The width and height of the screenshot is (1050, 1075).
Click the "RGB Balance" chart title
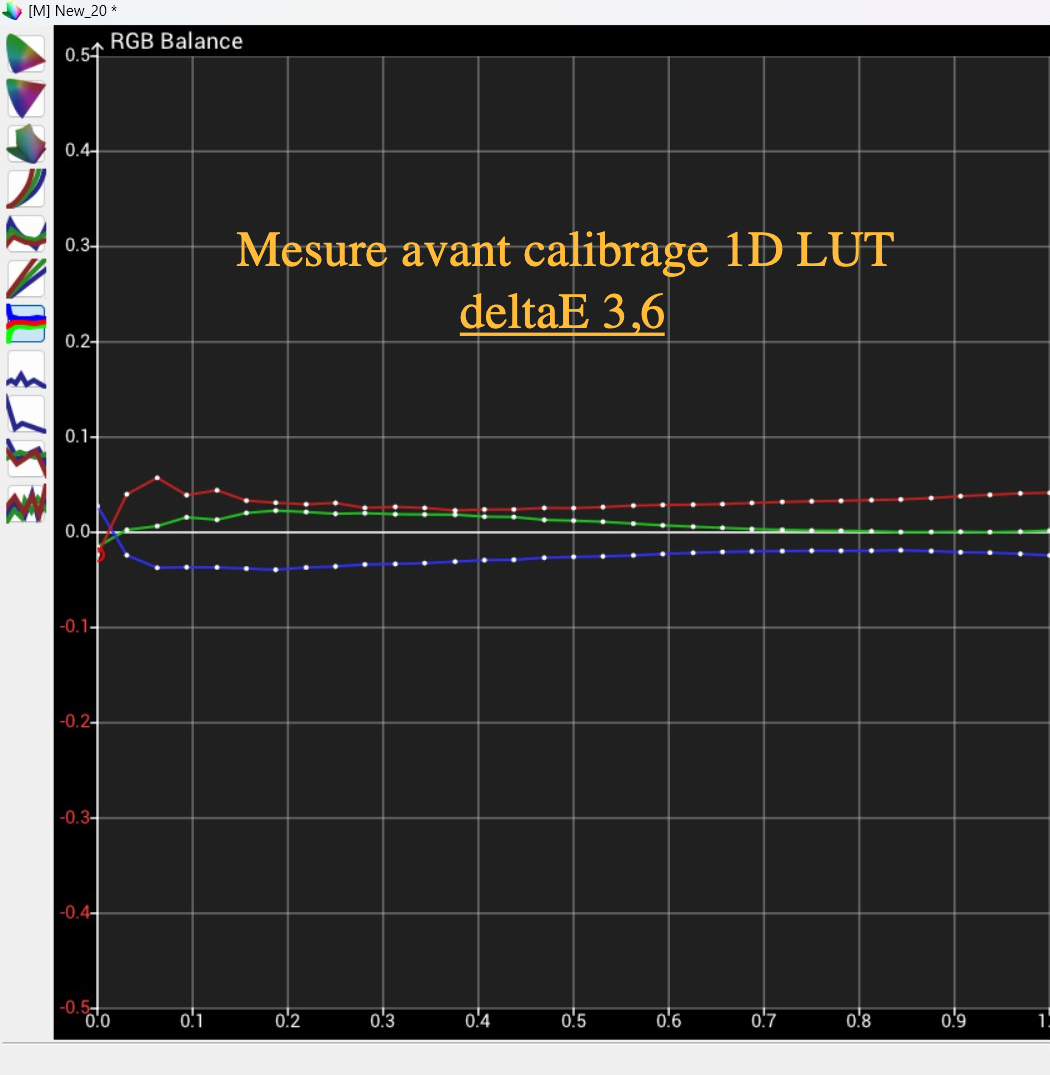click(176, 41)
